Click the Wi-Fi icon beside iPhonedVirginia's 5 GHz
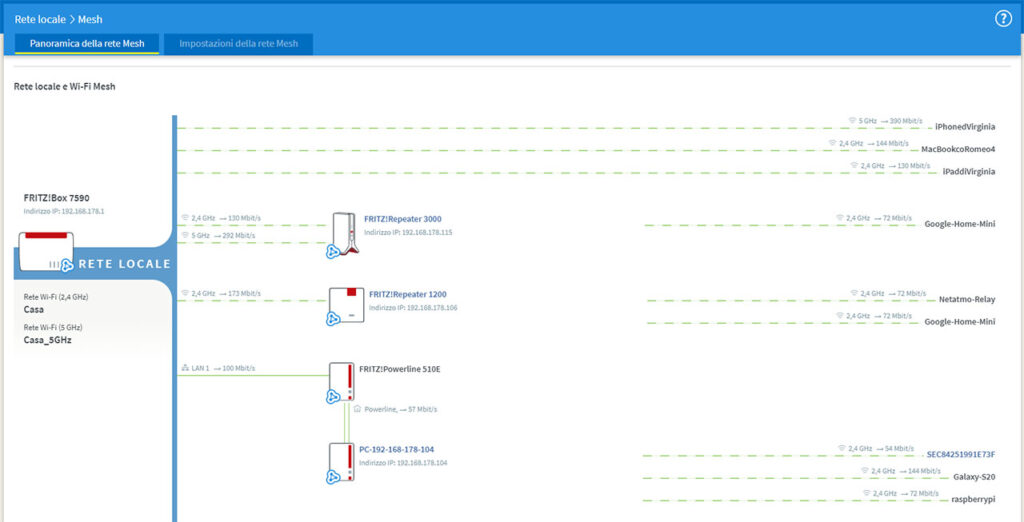 (852, 120)
